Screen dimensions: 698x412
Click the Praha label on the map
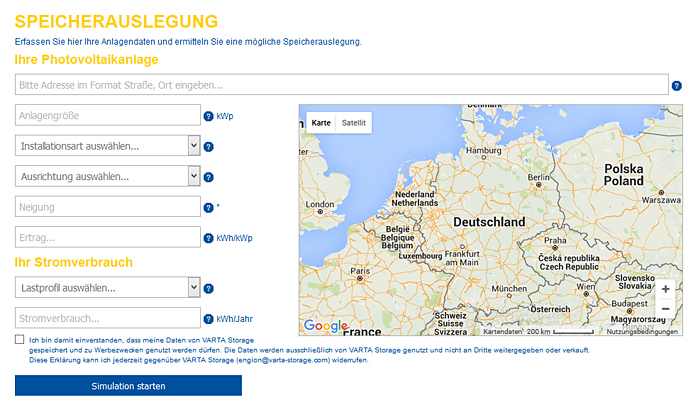[555, 240]
